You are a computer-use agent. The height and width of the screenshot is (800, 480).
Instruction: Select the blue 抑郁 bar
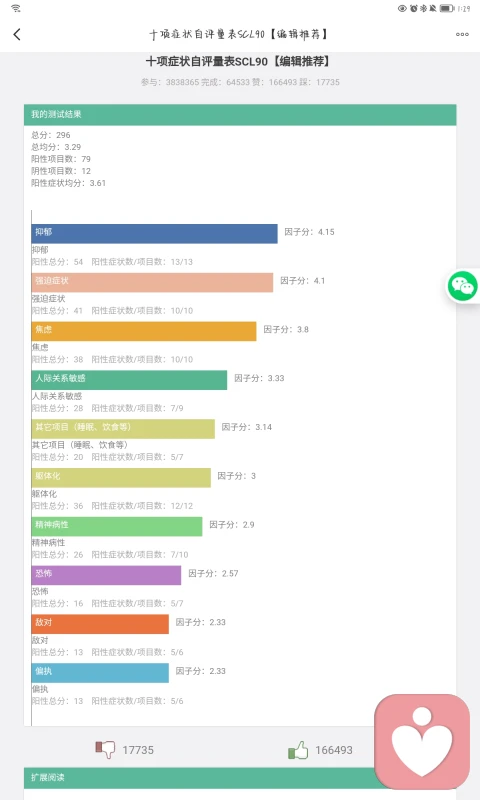[x=155, y=234]
